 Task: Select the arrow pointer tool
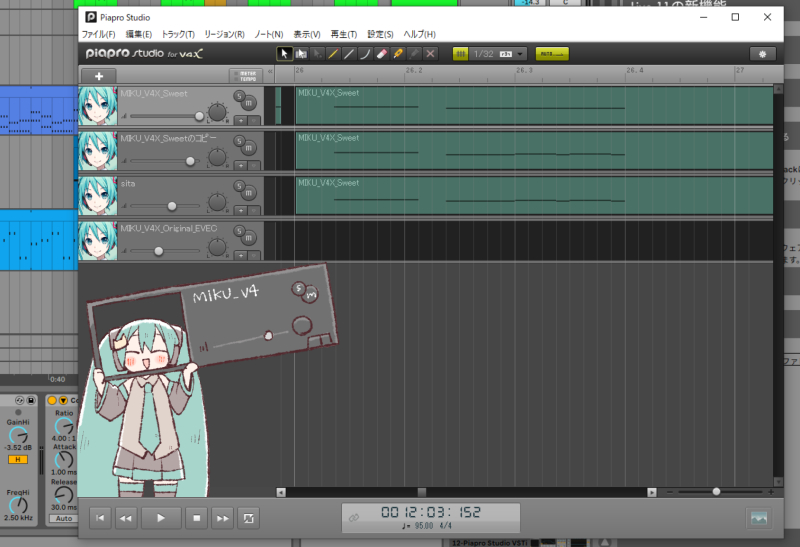[284, 54]
